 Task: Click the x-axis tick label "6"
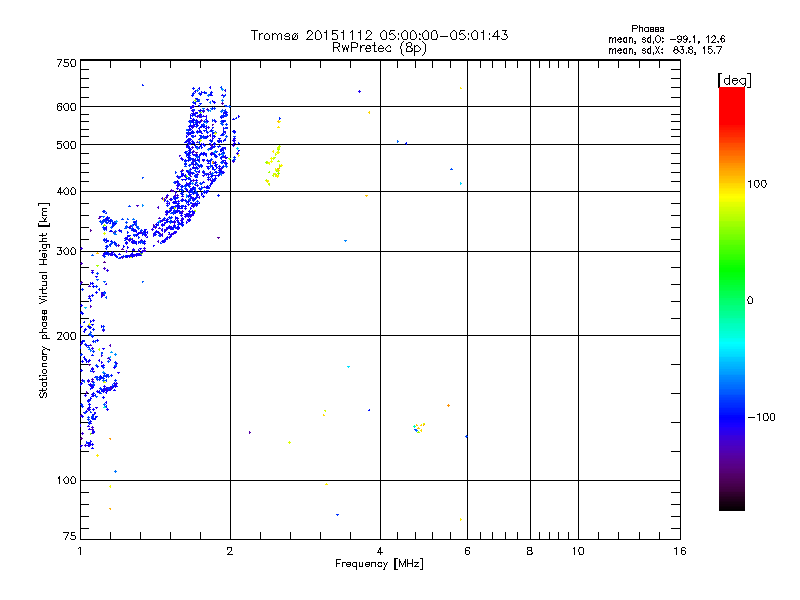pyautogui.click(x=467, y=551)
